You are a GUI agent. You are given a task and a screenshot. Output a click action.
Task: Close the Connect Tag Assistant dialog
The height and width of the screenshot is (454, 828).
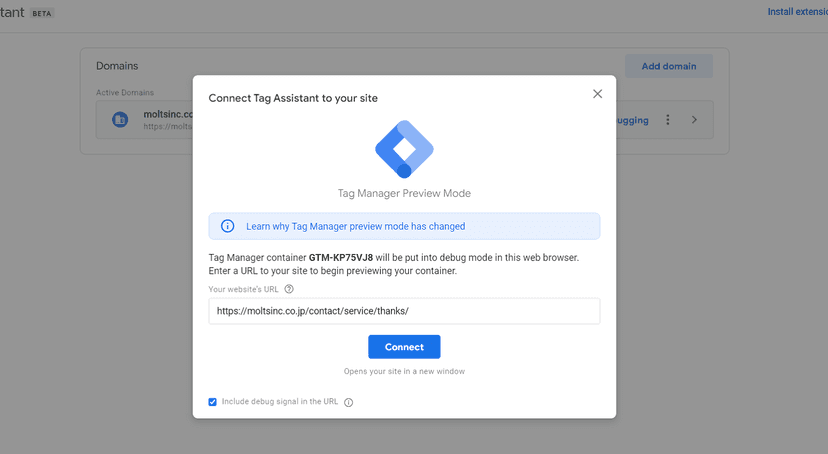point(597,94)
